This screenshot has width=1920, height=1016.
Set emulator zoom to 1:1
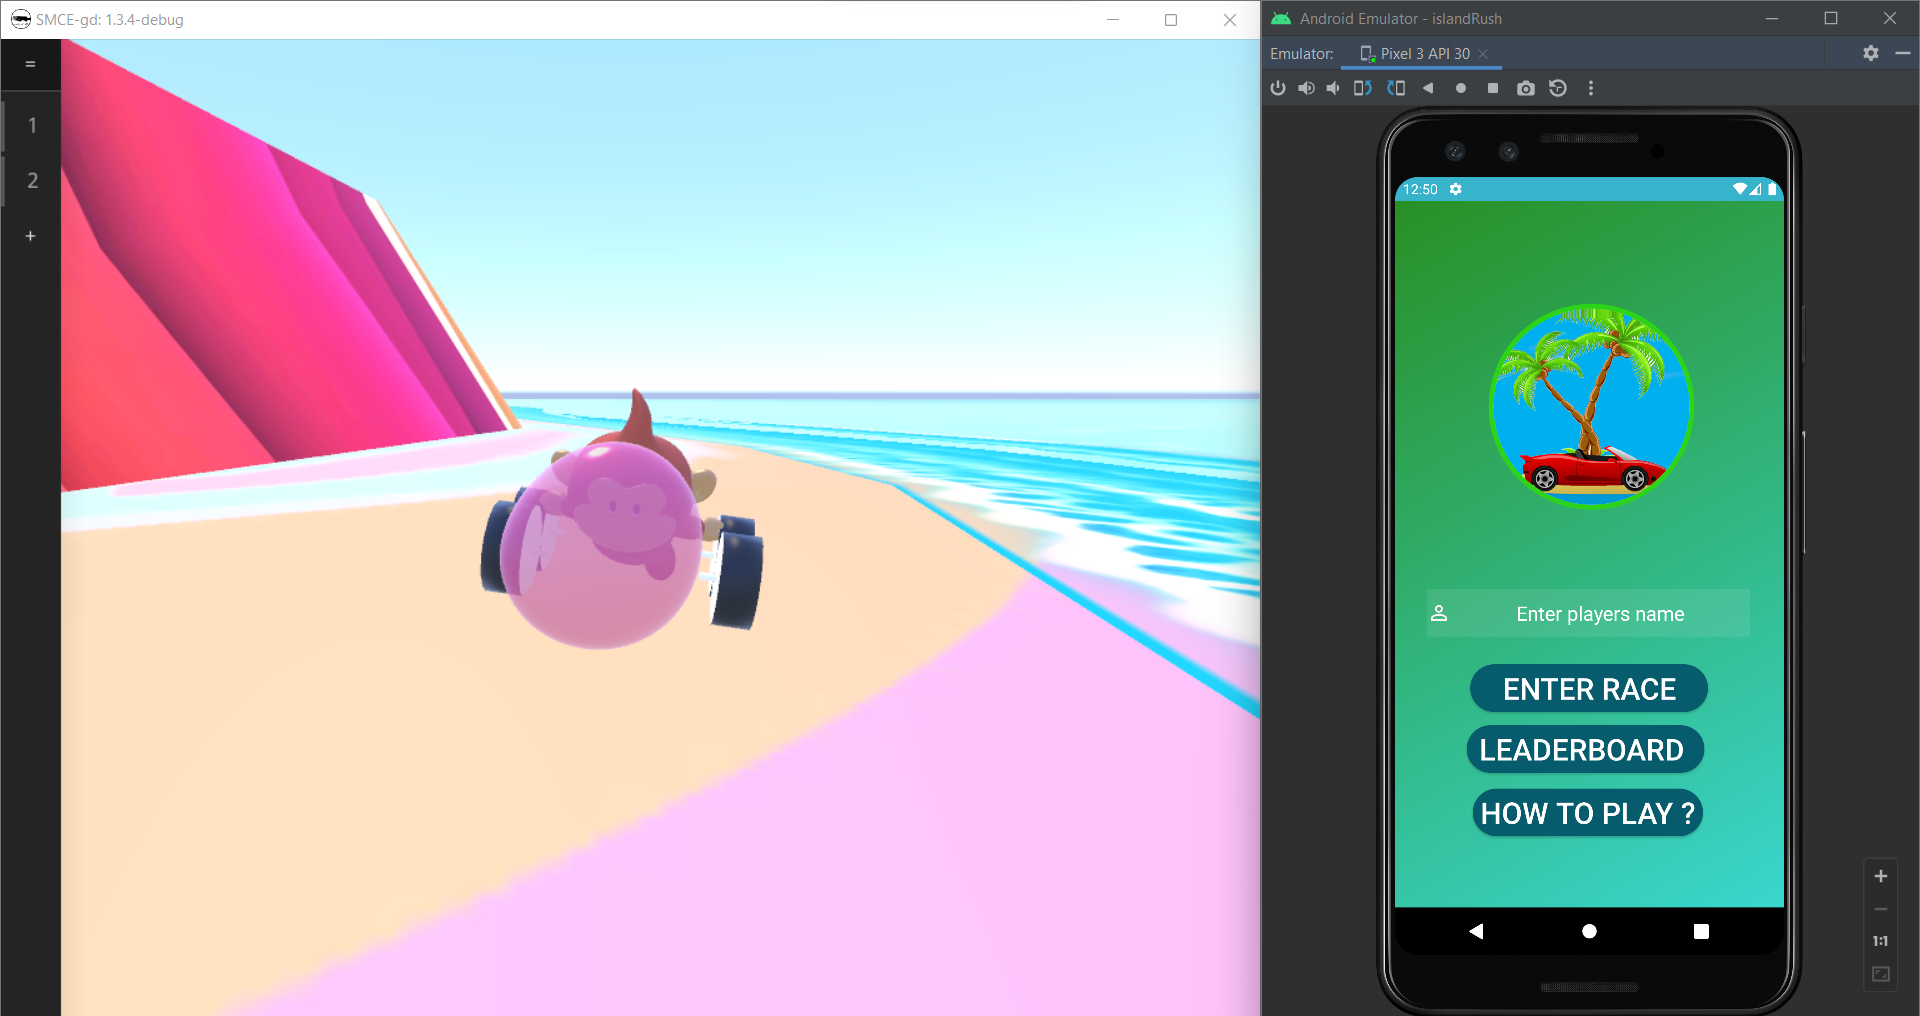tap(1881, 941)
